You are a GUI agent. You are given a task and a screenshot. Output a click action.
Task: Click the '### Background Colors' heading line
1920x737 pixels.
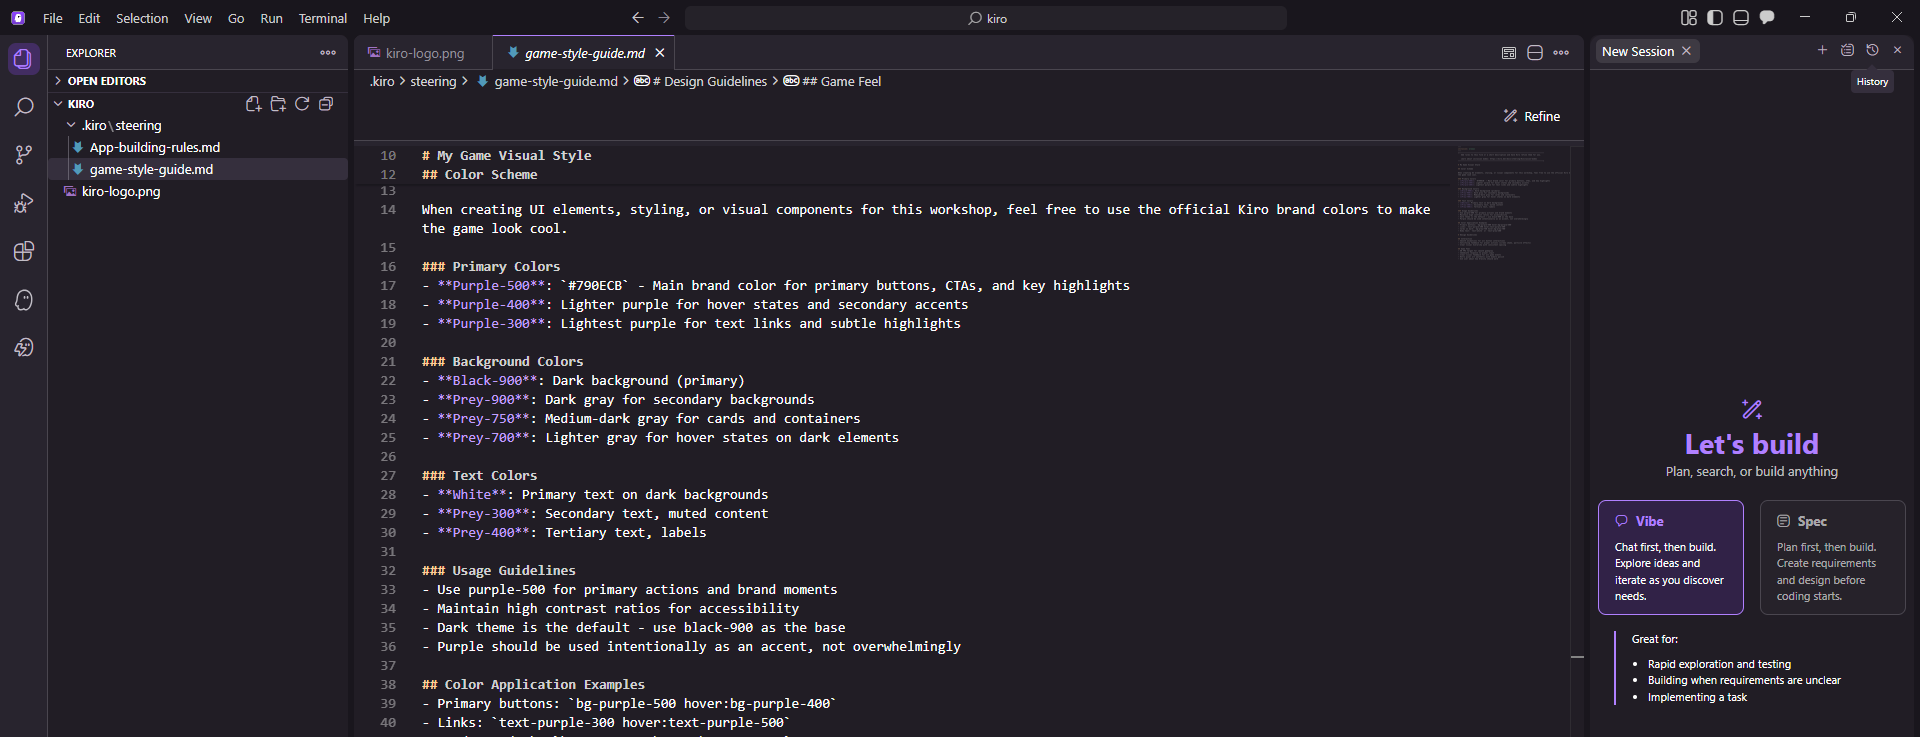503,361
